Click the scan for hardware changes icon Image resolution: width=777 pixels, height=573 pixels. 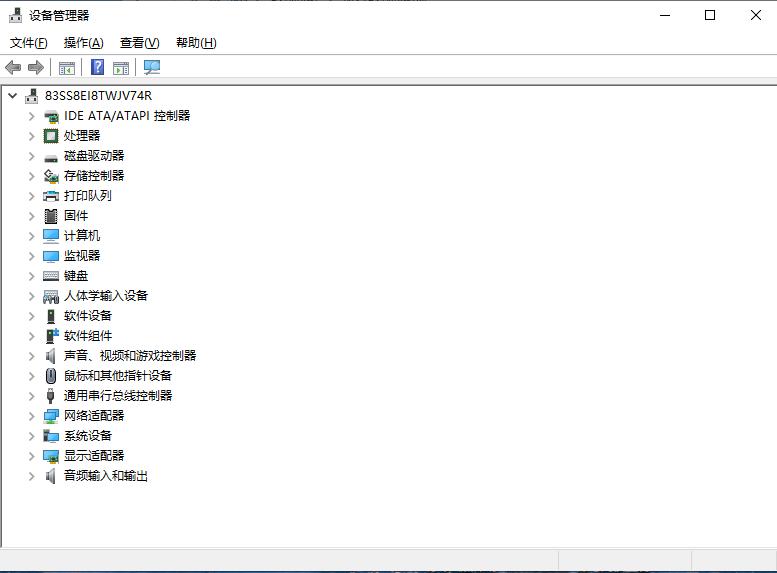coord(152,67)
